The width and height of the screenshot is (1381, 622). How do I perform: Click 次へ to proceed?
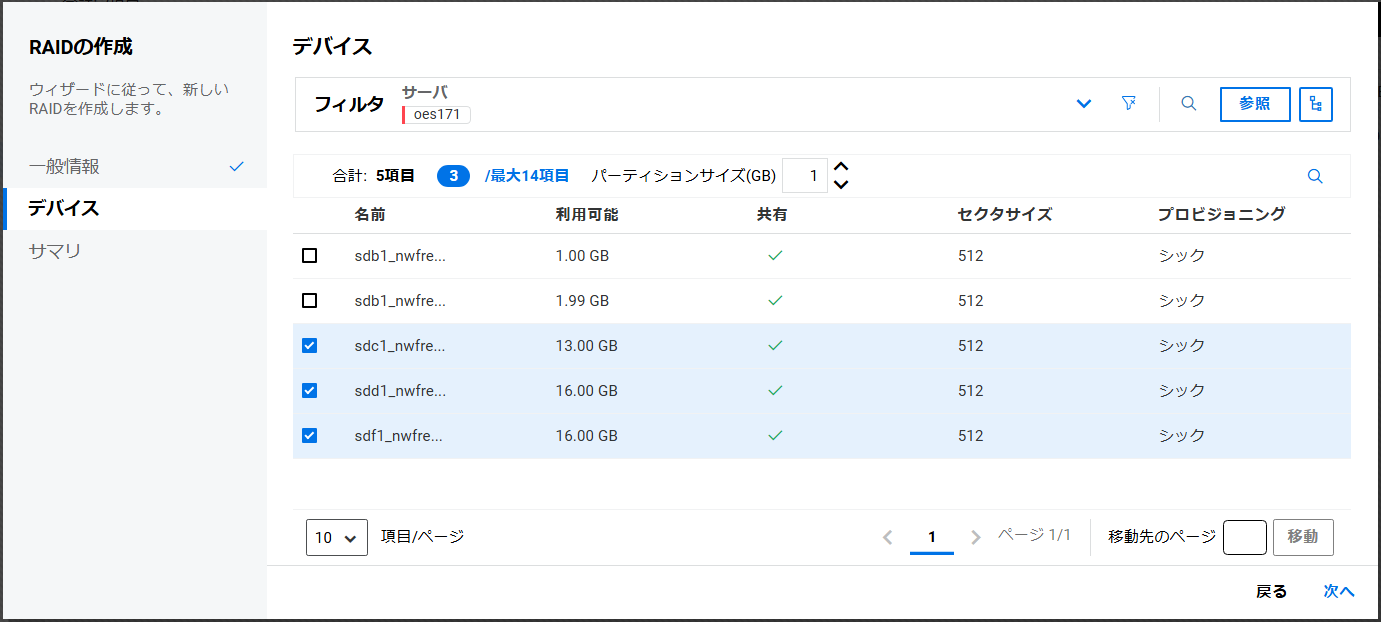[1338, 592]
